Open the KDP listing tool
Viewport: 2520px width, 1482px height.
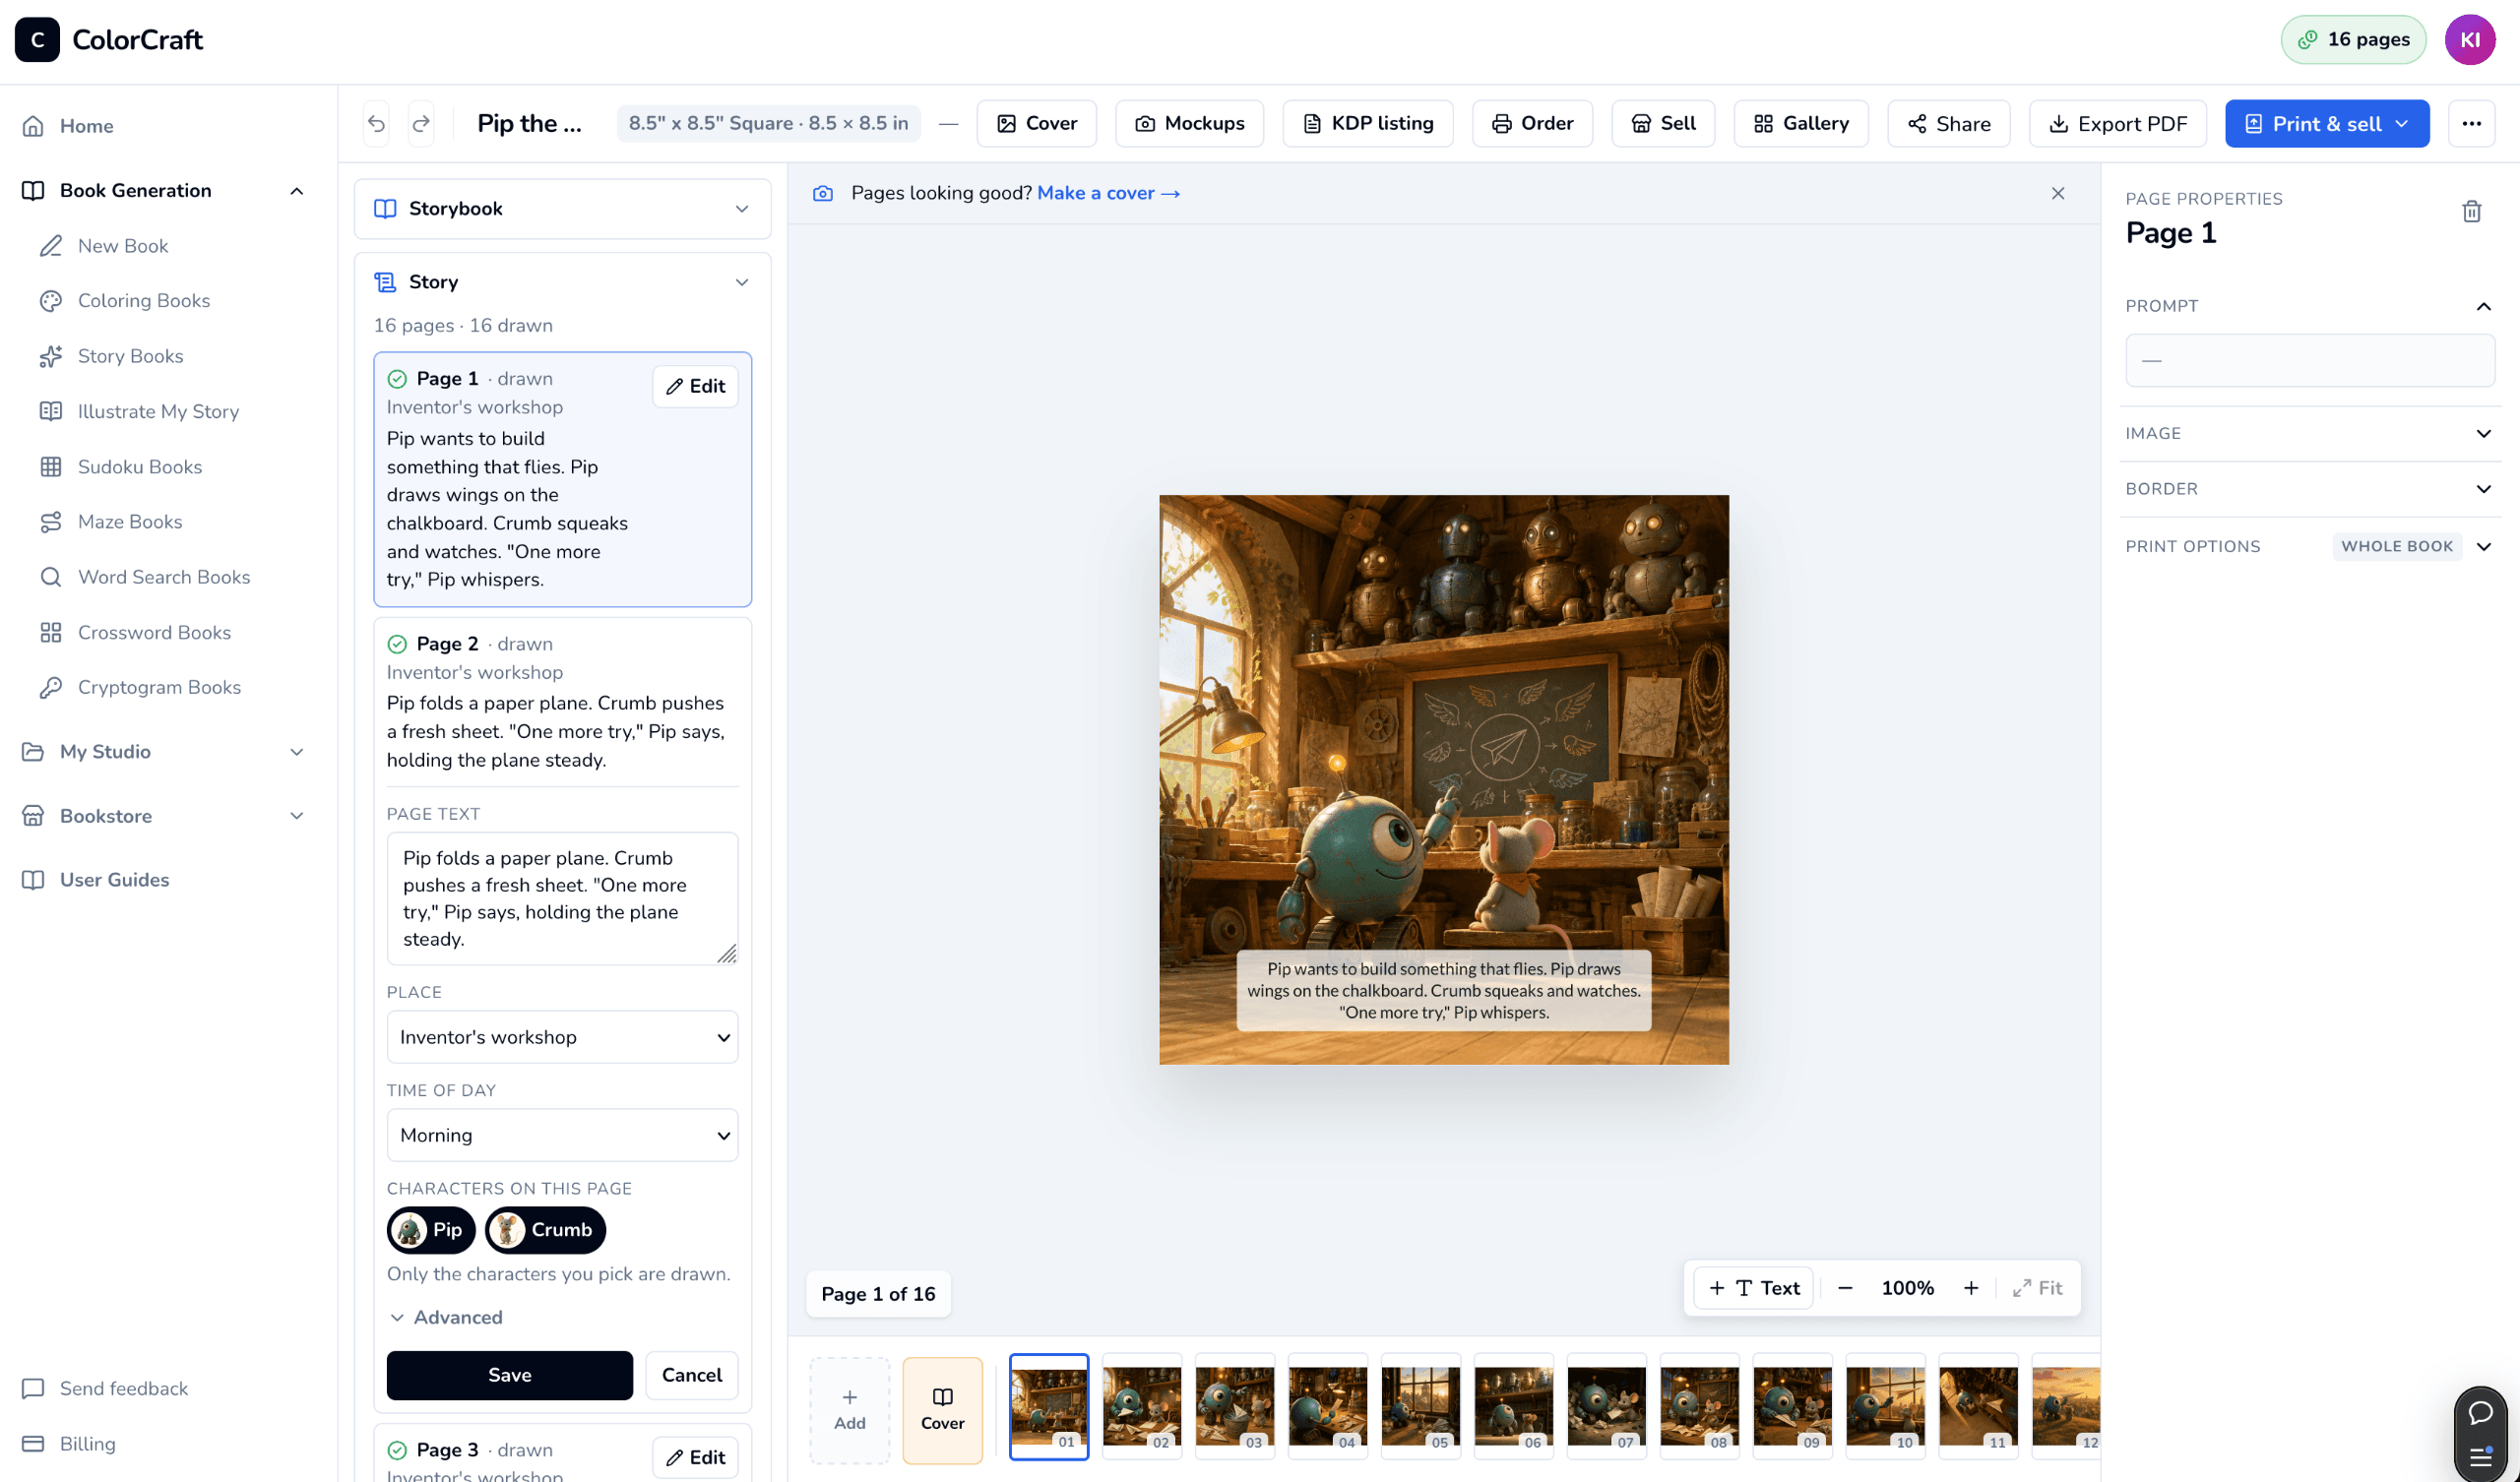[1367, 123]
